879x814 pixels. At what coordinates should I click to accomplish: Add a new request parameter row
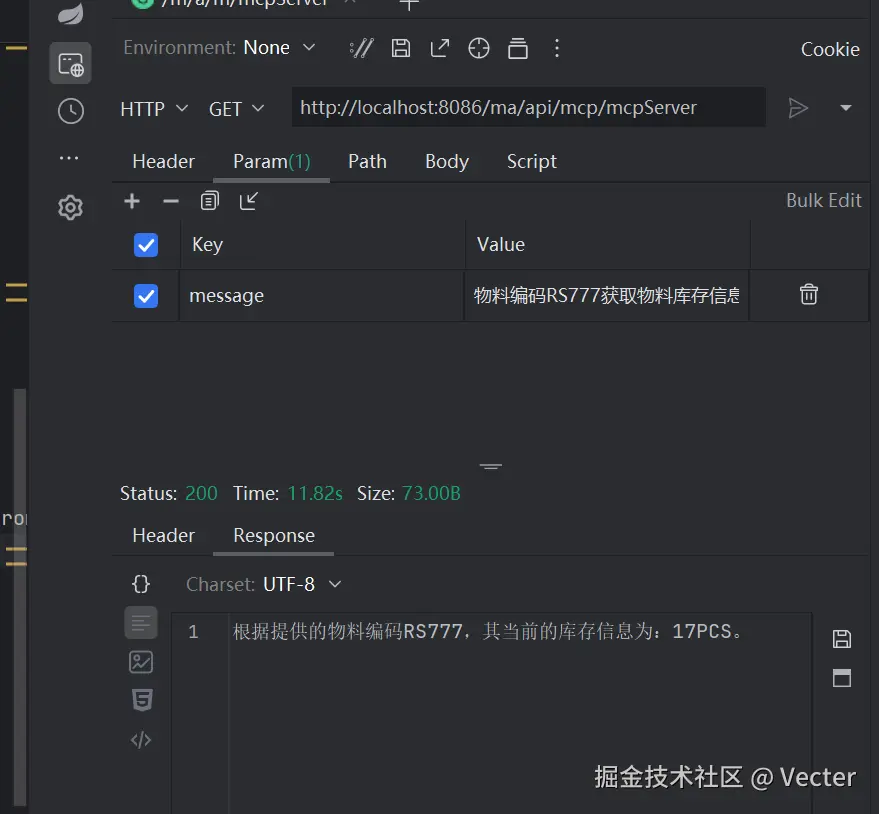[131, 200]
